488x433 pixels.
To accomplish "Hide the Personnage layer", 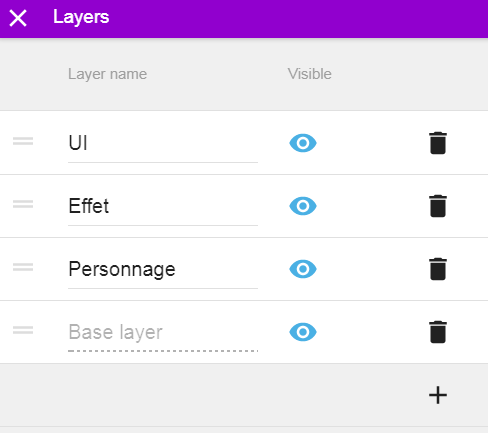I will coord(303,269).
